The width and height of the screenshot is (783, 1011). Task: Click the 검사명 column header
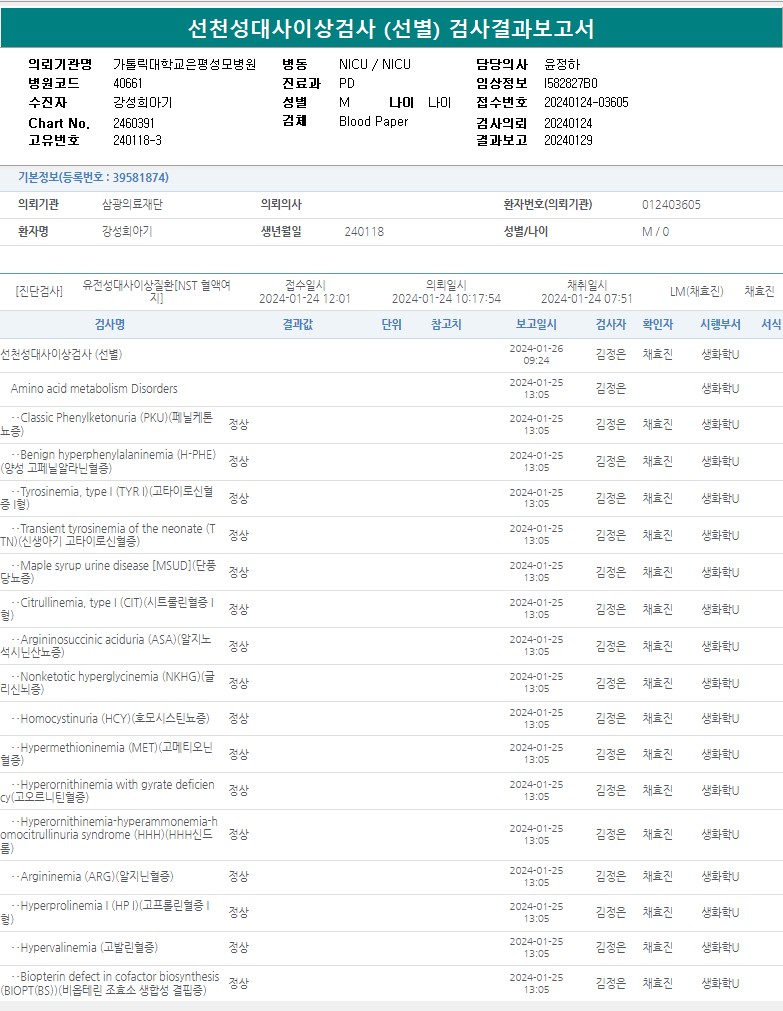[110, 325]
